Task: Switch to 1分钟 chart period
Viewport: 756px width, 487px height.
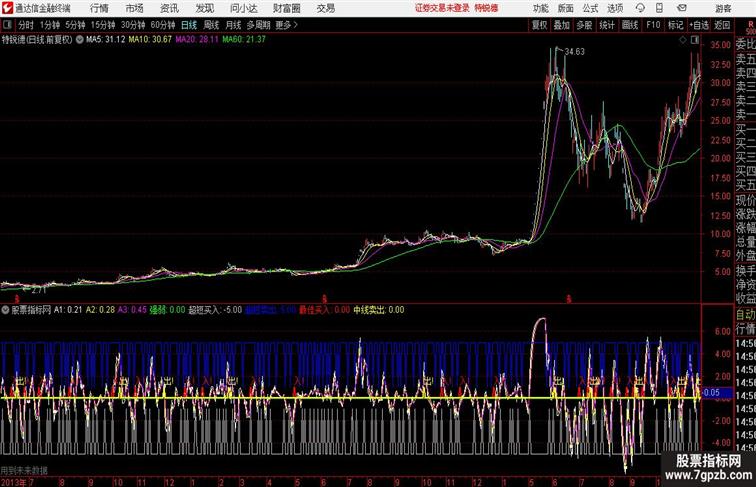Action: tap(50, 25)
